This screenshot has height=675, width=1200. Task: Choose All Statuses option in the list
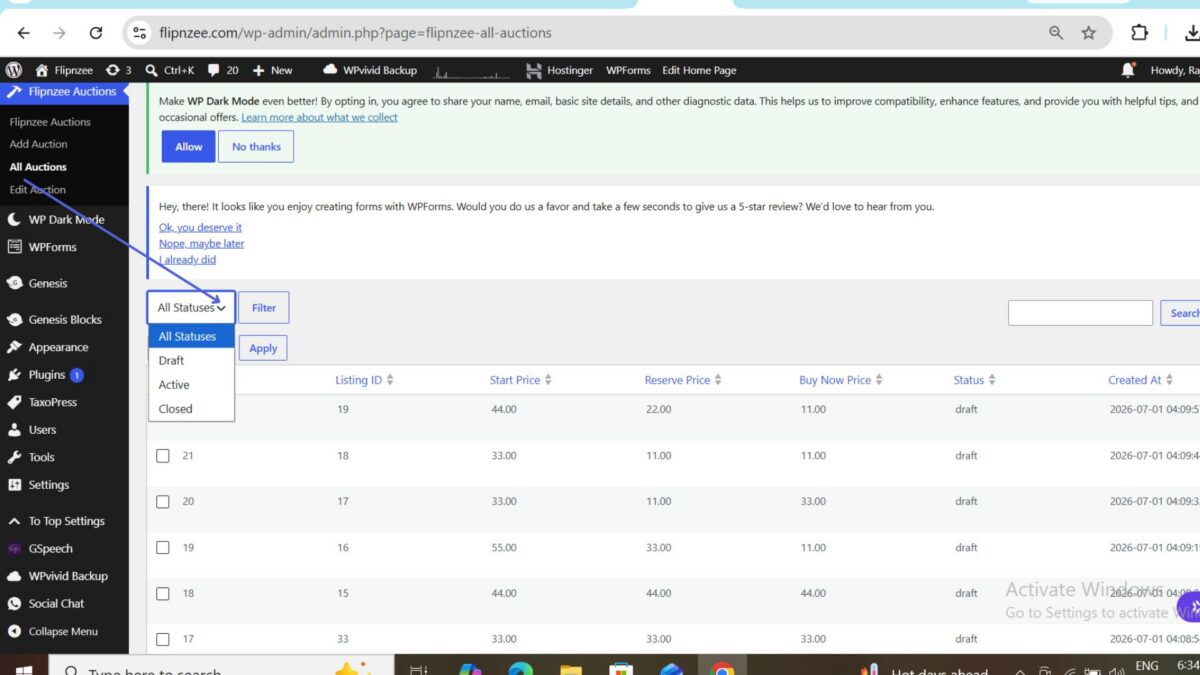191,336
